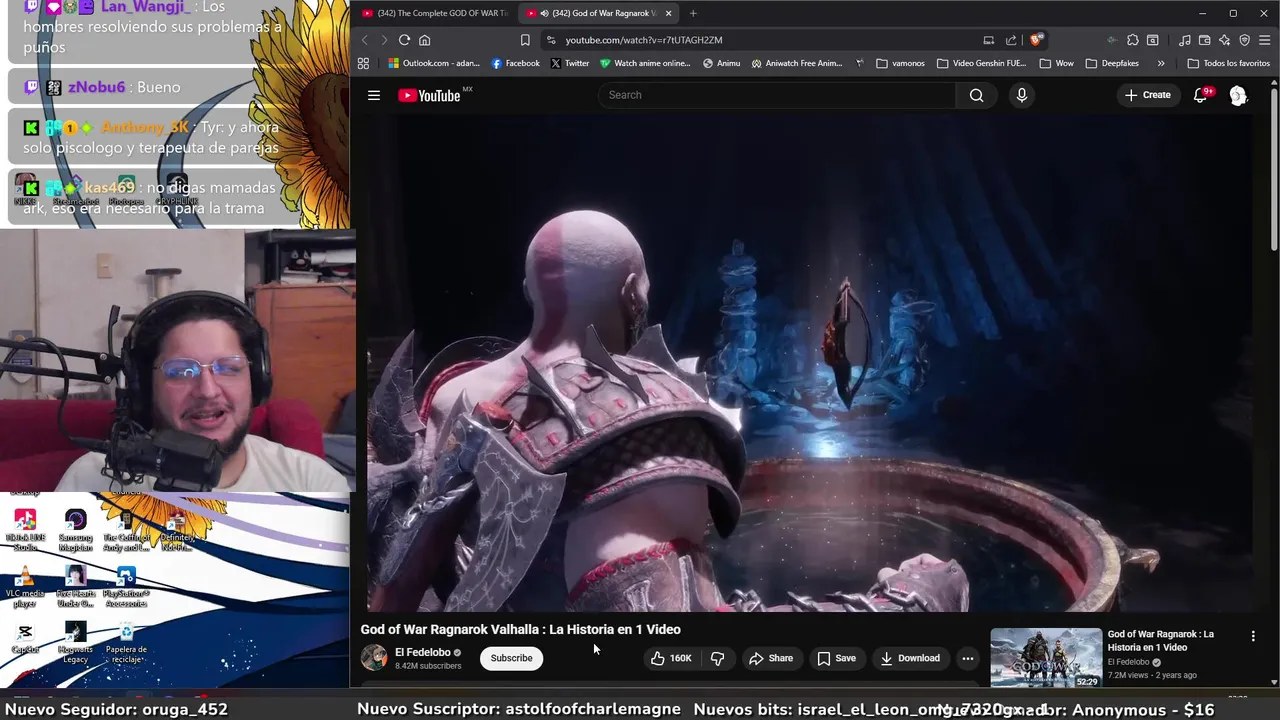Open the Wow bookmarks folder
Image resolution: width=1280 pixels, height=720 pixels.
point(1056,63)
